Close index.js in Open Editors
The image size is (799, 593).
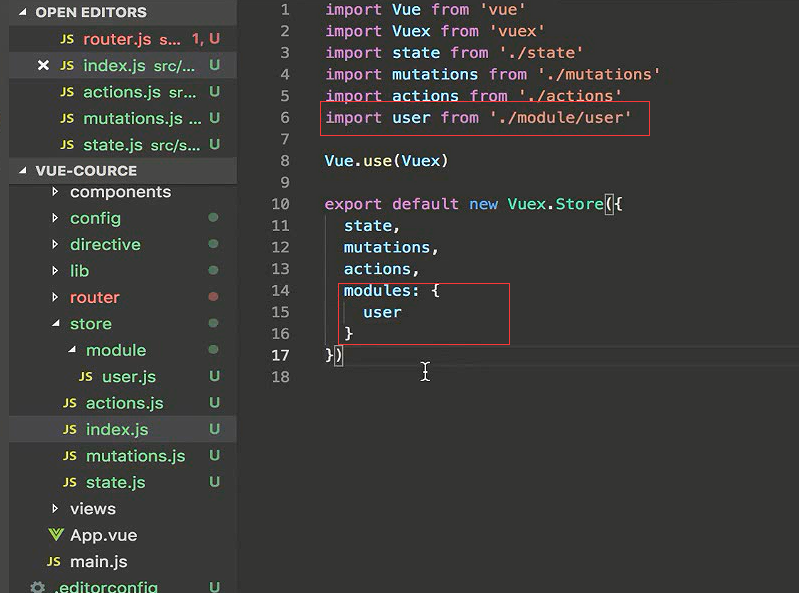[x=43, y=66]
